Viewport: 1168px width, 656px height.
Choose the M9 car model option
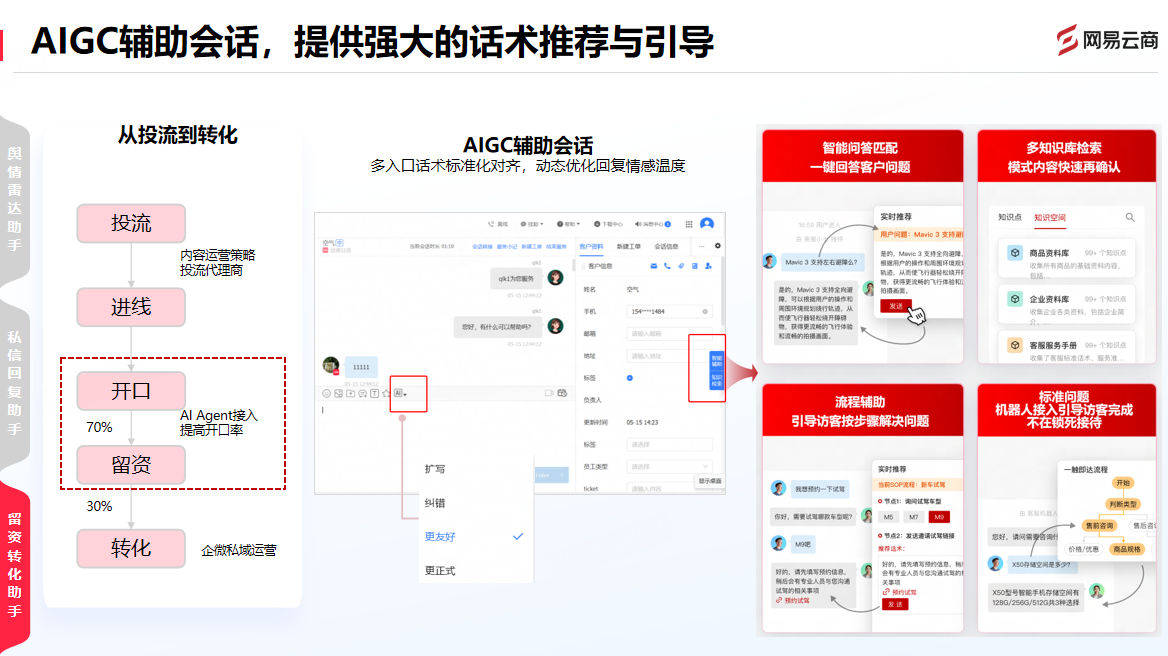coord(939,517)
